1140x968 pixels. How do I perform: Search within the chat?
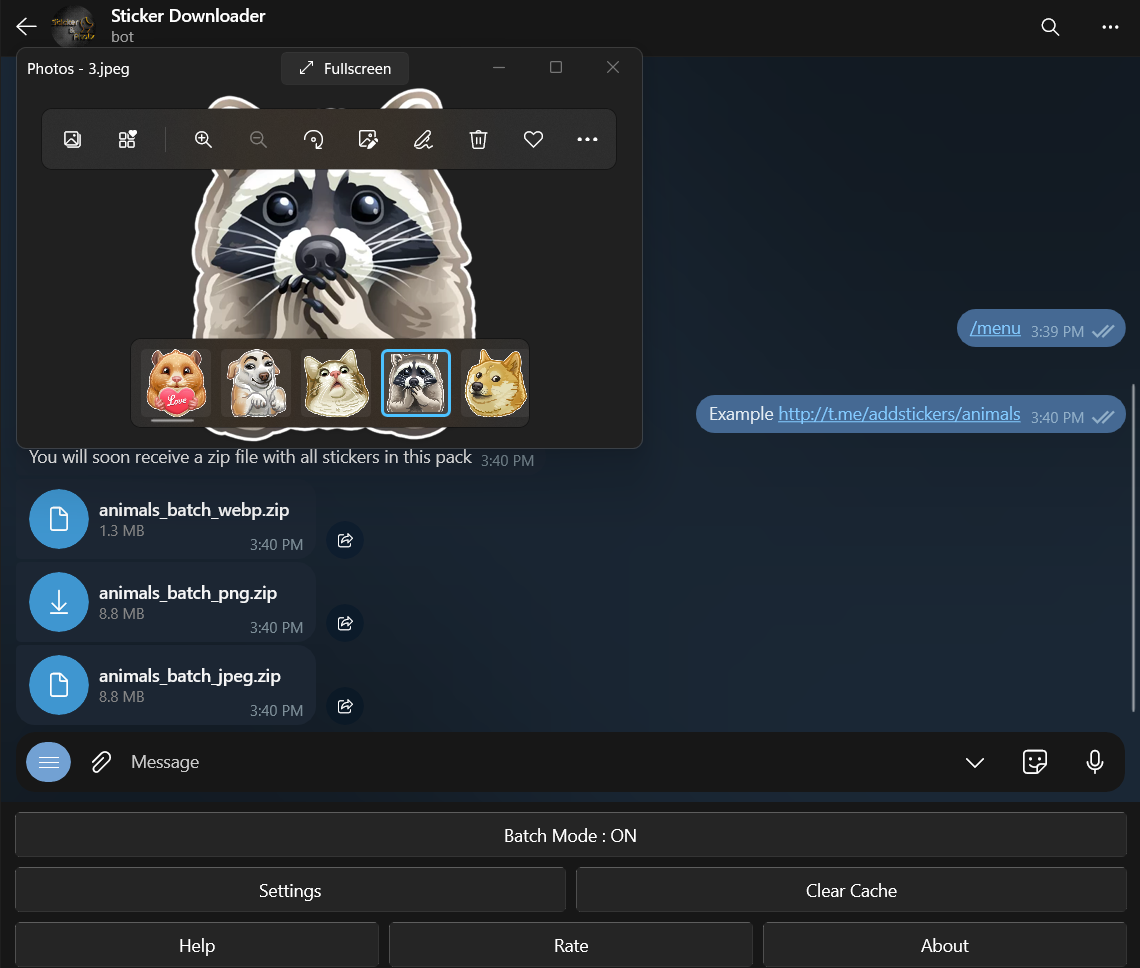[x=1050, y=27]
